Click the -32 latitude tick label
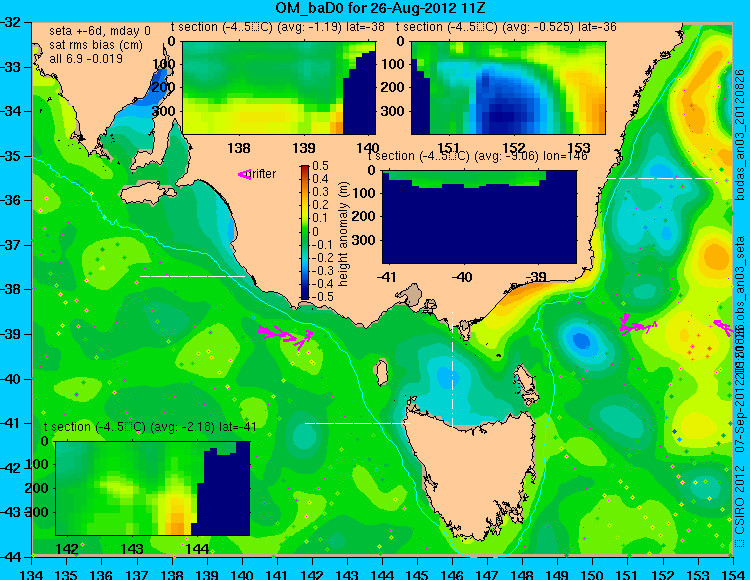 click(10, 22)
